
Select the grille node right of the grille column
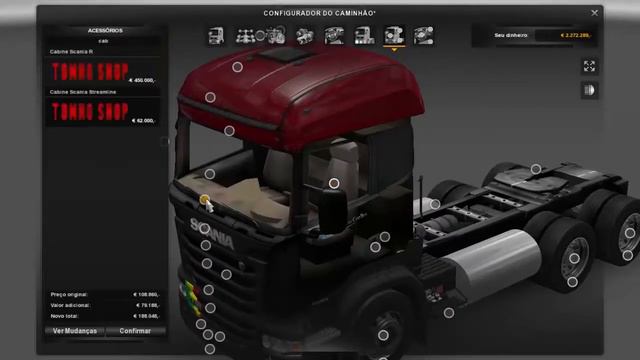tap(226, 275)
